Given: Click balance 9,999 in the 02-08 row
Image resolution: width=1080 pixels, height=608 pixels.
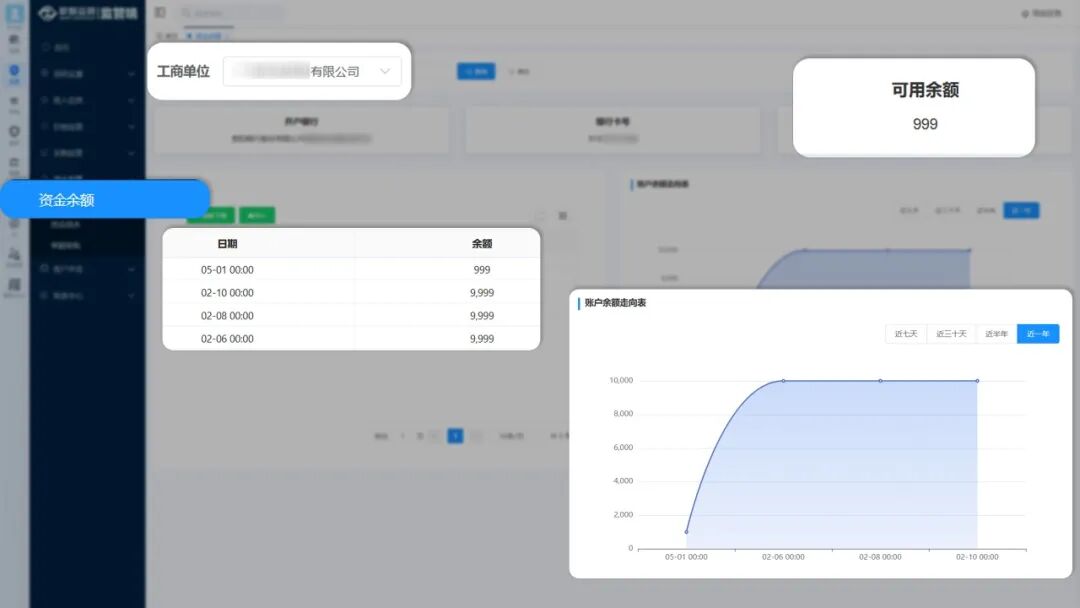Looking at the screenshot, I should pyautogui.click(x=481, y=316).
